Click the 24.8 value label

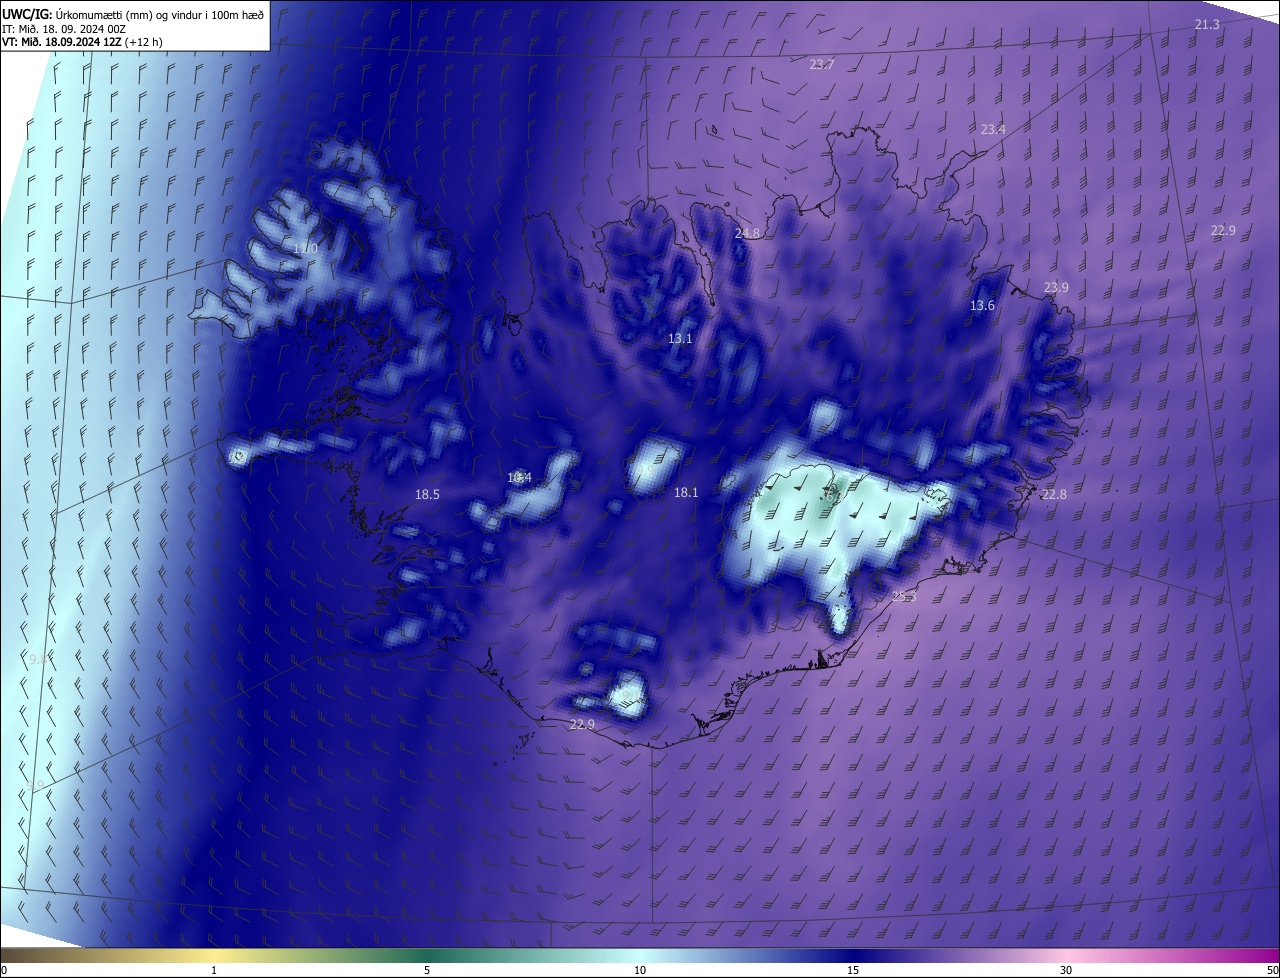point(747,233)
